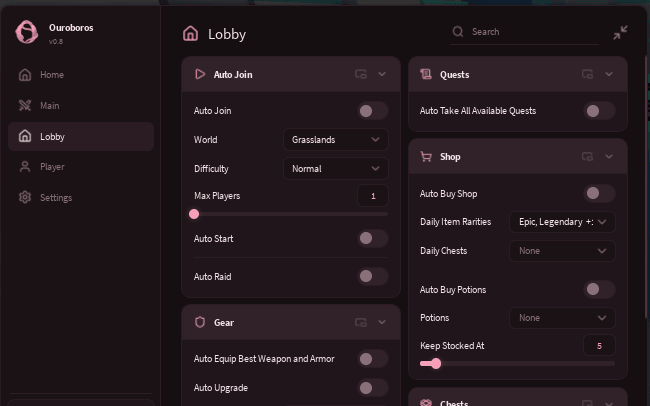This screenshot has height=406, width=650.
Task: Click the Lobby house icon in sidebar
Action: pos(25,136)
